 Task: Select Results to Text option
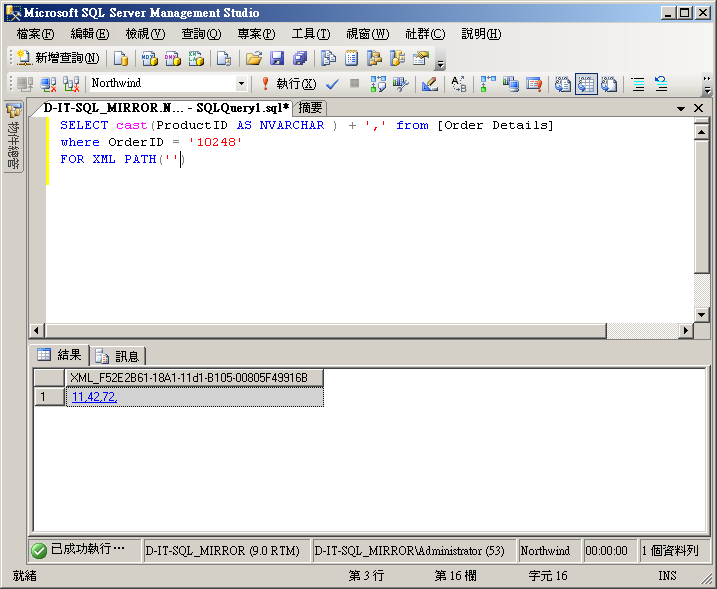click(563, 84)
